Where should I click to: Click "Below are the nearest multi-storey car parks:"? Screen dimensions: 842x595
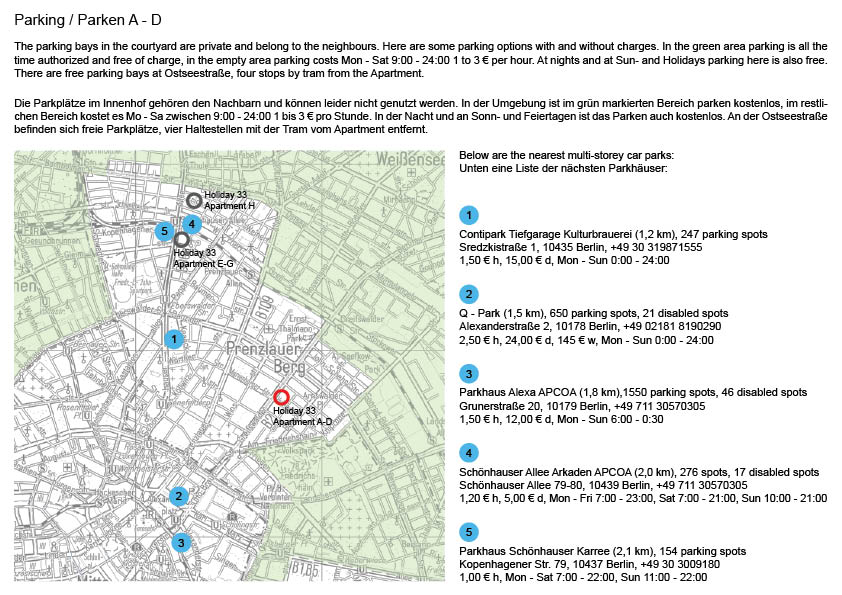click(x=567, y=155)
